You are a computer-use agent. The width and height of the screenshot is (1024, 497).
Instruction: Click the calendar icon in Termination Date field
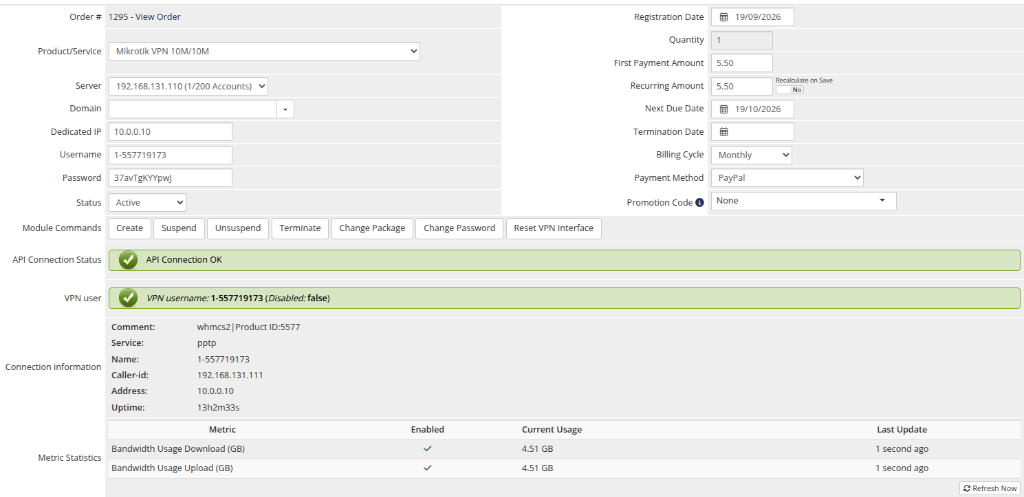[x=724, y=132]
